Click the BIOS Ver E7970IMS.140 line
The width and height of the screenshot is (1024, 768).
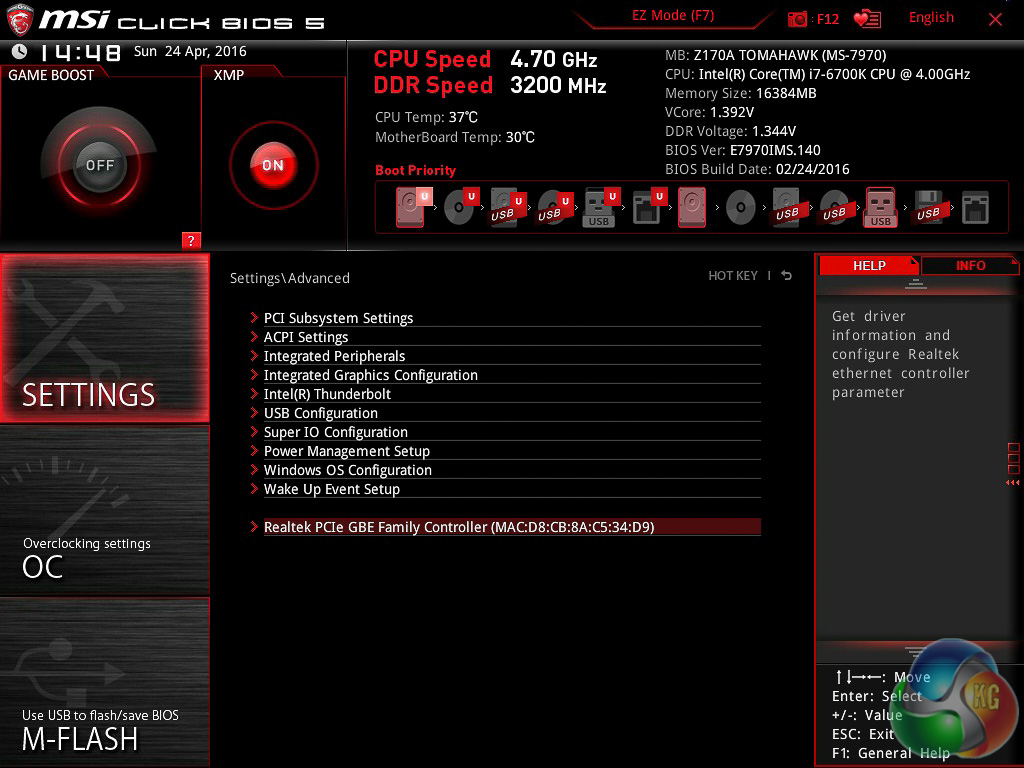(x=743, y=150)
